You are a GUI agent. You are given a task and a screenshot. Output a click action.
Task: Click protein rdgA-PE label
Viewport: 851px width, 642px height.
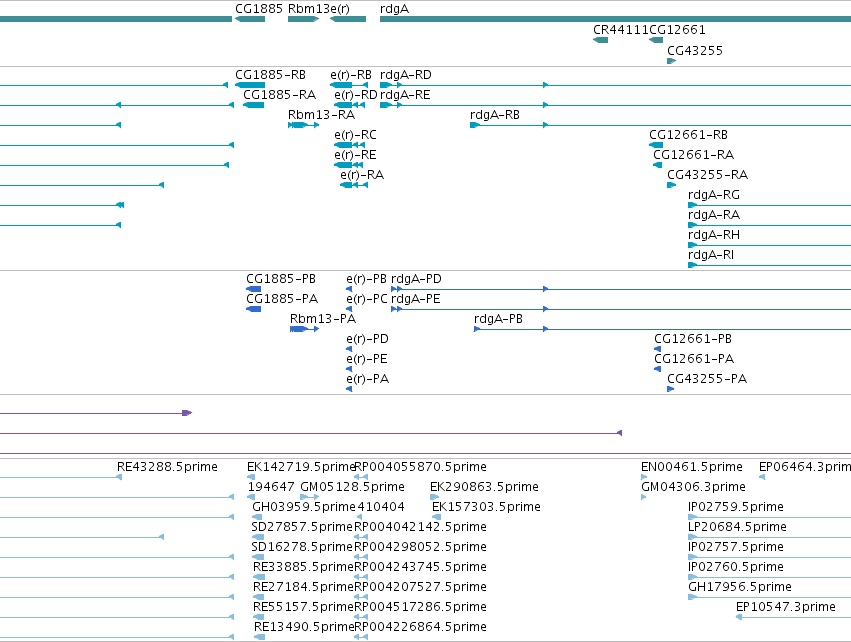pos(415,299)
